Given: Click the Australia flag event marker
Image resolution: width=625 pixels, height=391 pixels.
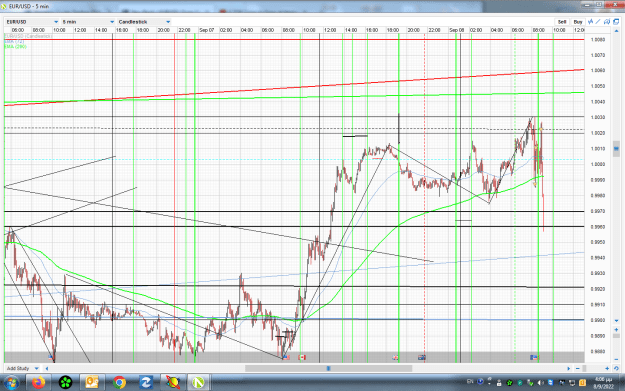Looking at the screenshot, I should 422,357.
